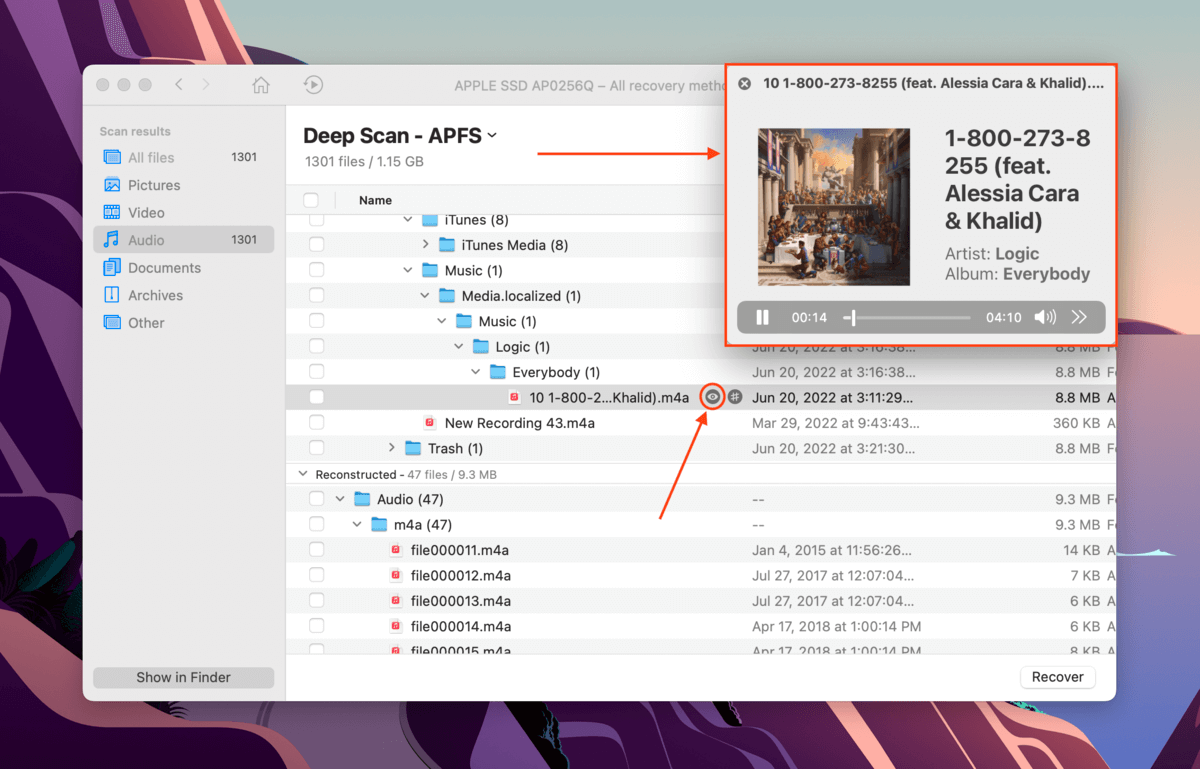
Task: Collapse the Media.localized (1) folder
Action: [x=425, y=296]
